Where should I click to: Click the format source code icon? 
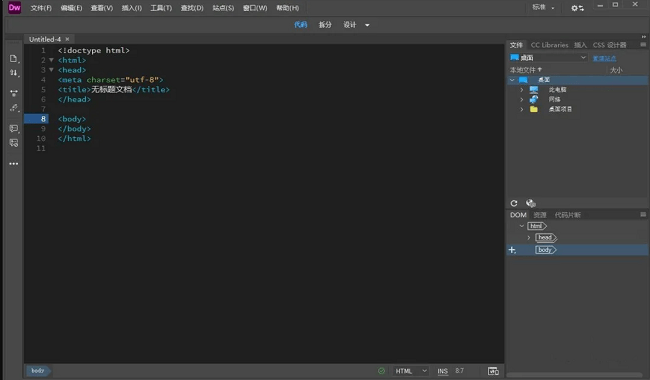14,108
